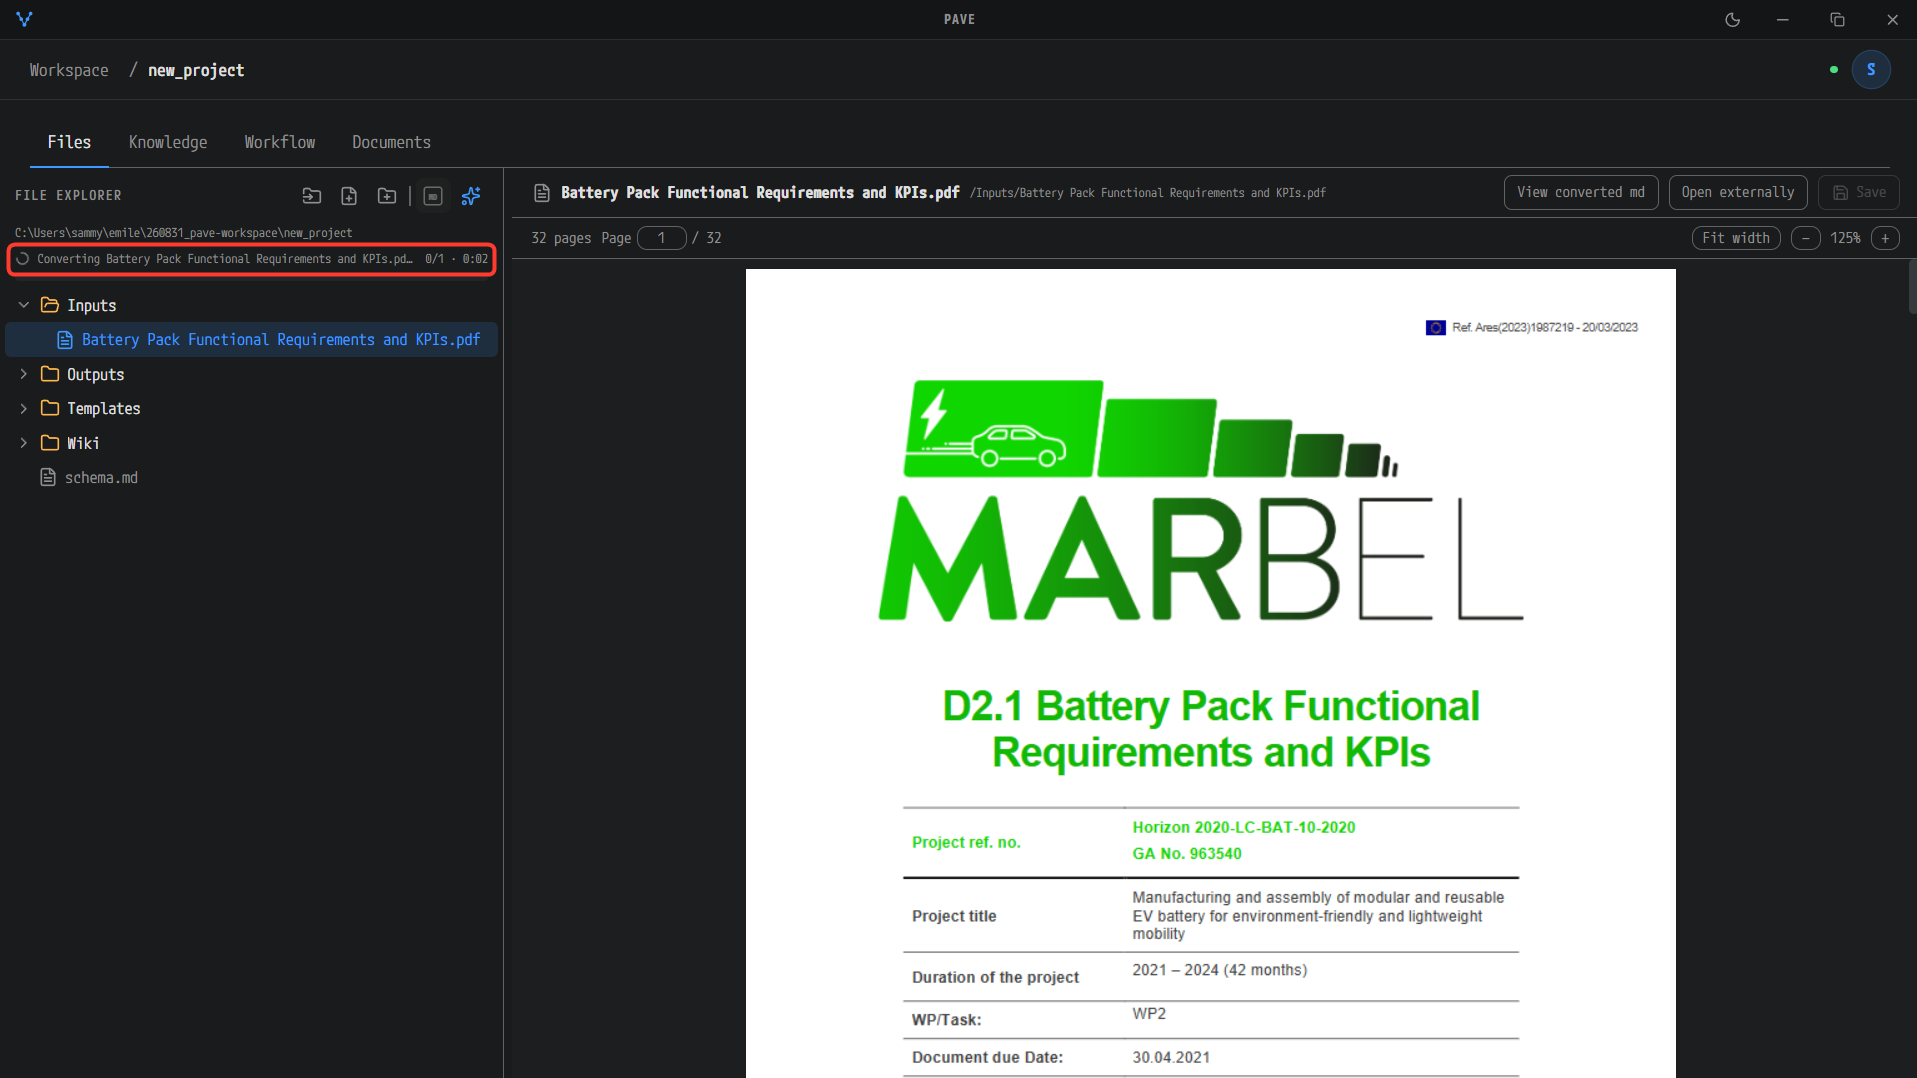1917x1078 pixels.
Task: Click the Templates folder label
Action: pos(104,408)
